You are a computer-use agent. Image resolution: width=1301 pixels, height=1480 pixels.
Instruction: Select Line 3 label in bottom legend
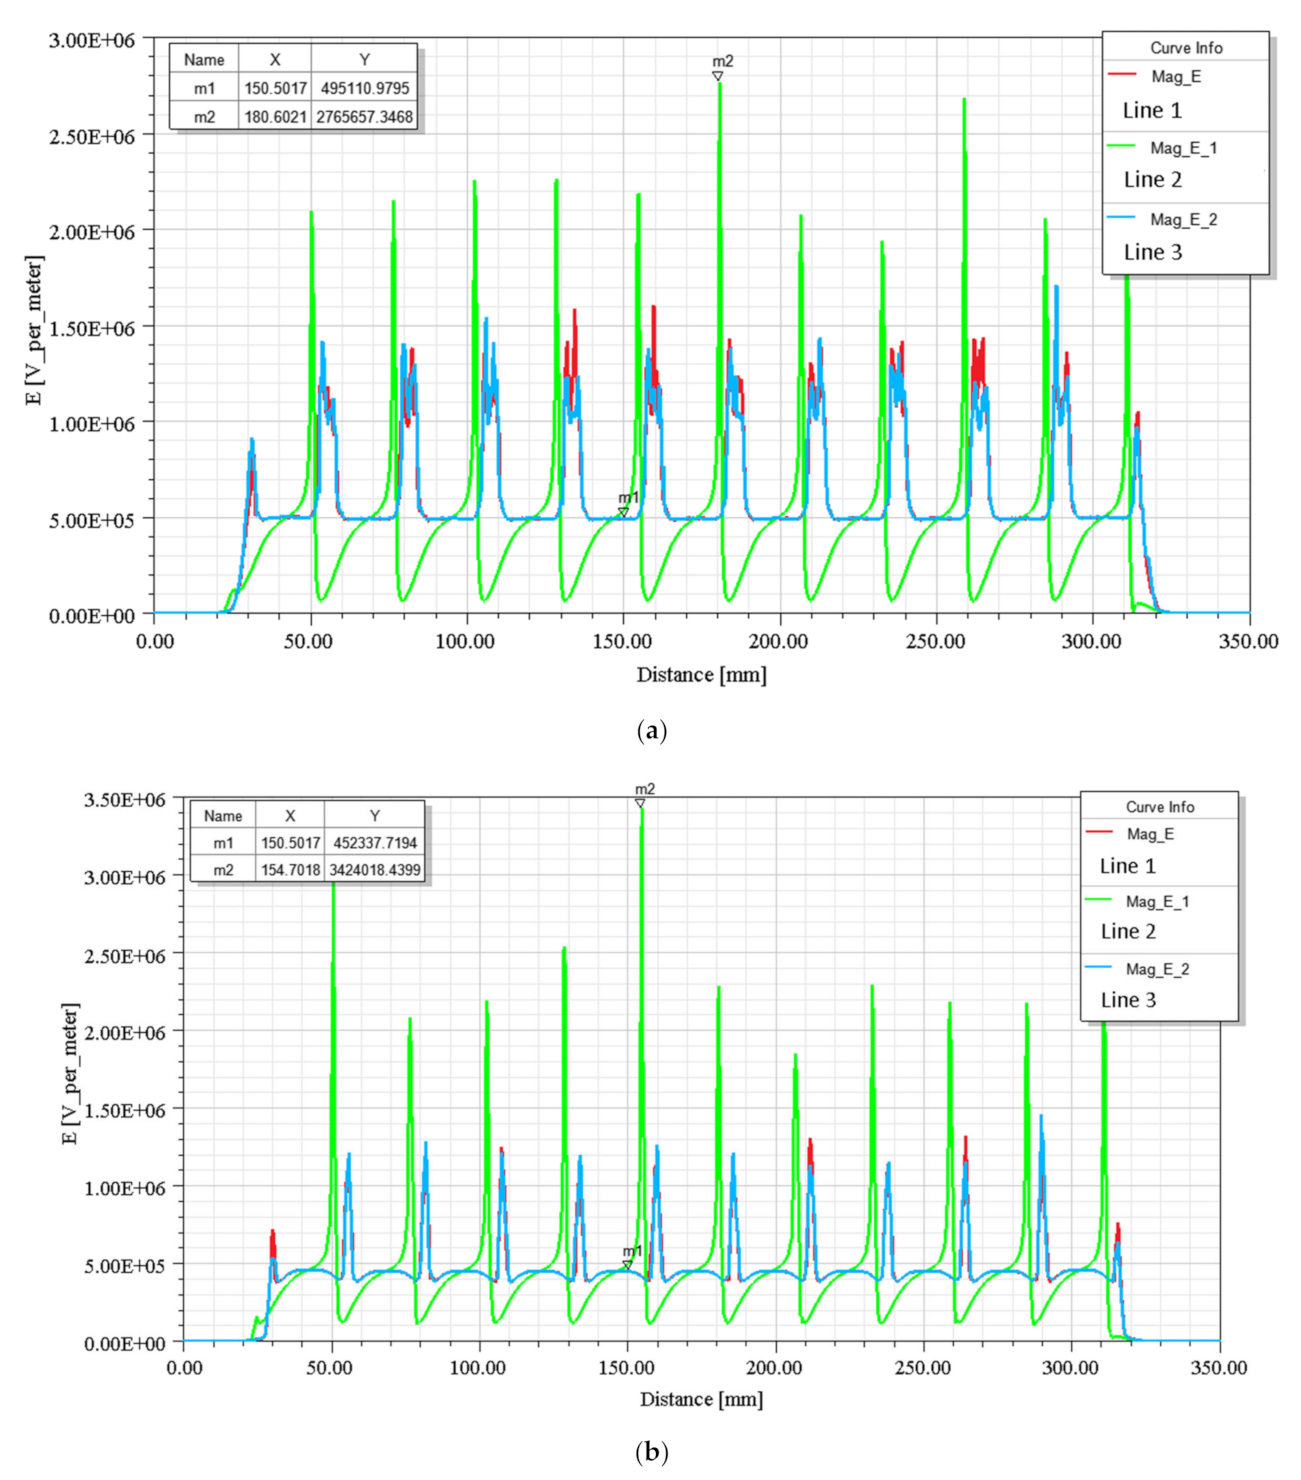[x=1128, y=1000]
